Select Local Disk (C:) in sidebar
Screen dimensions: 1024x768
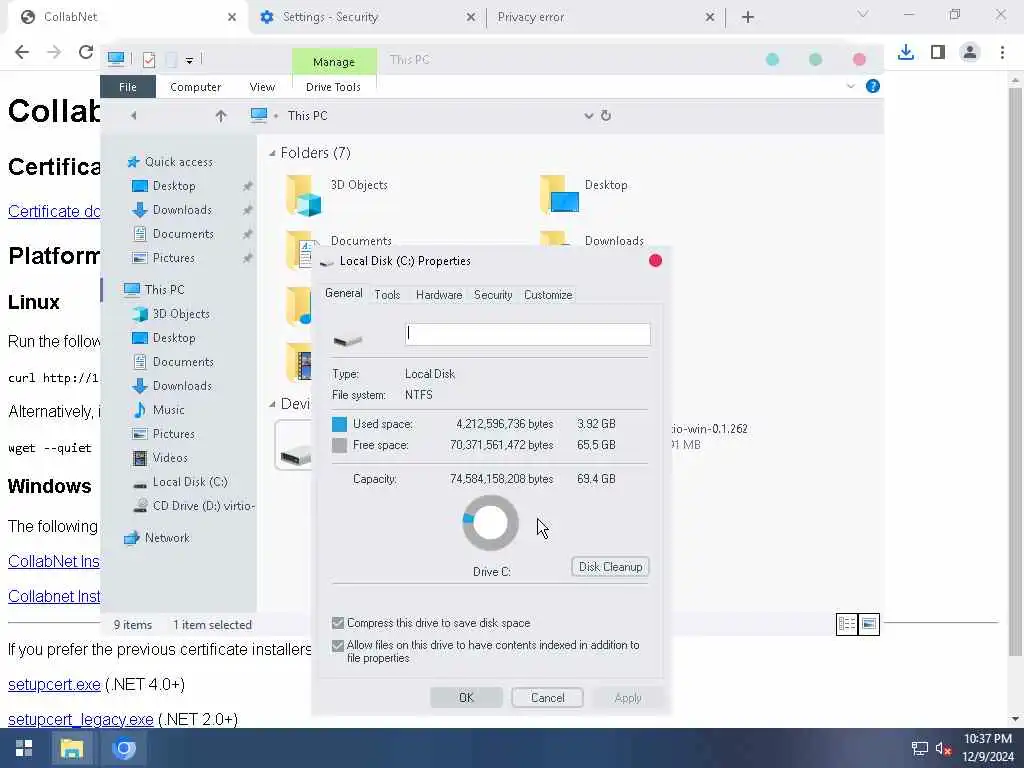190,482
